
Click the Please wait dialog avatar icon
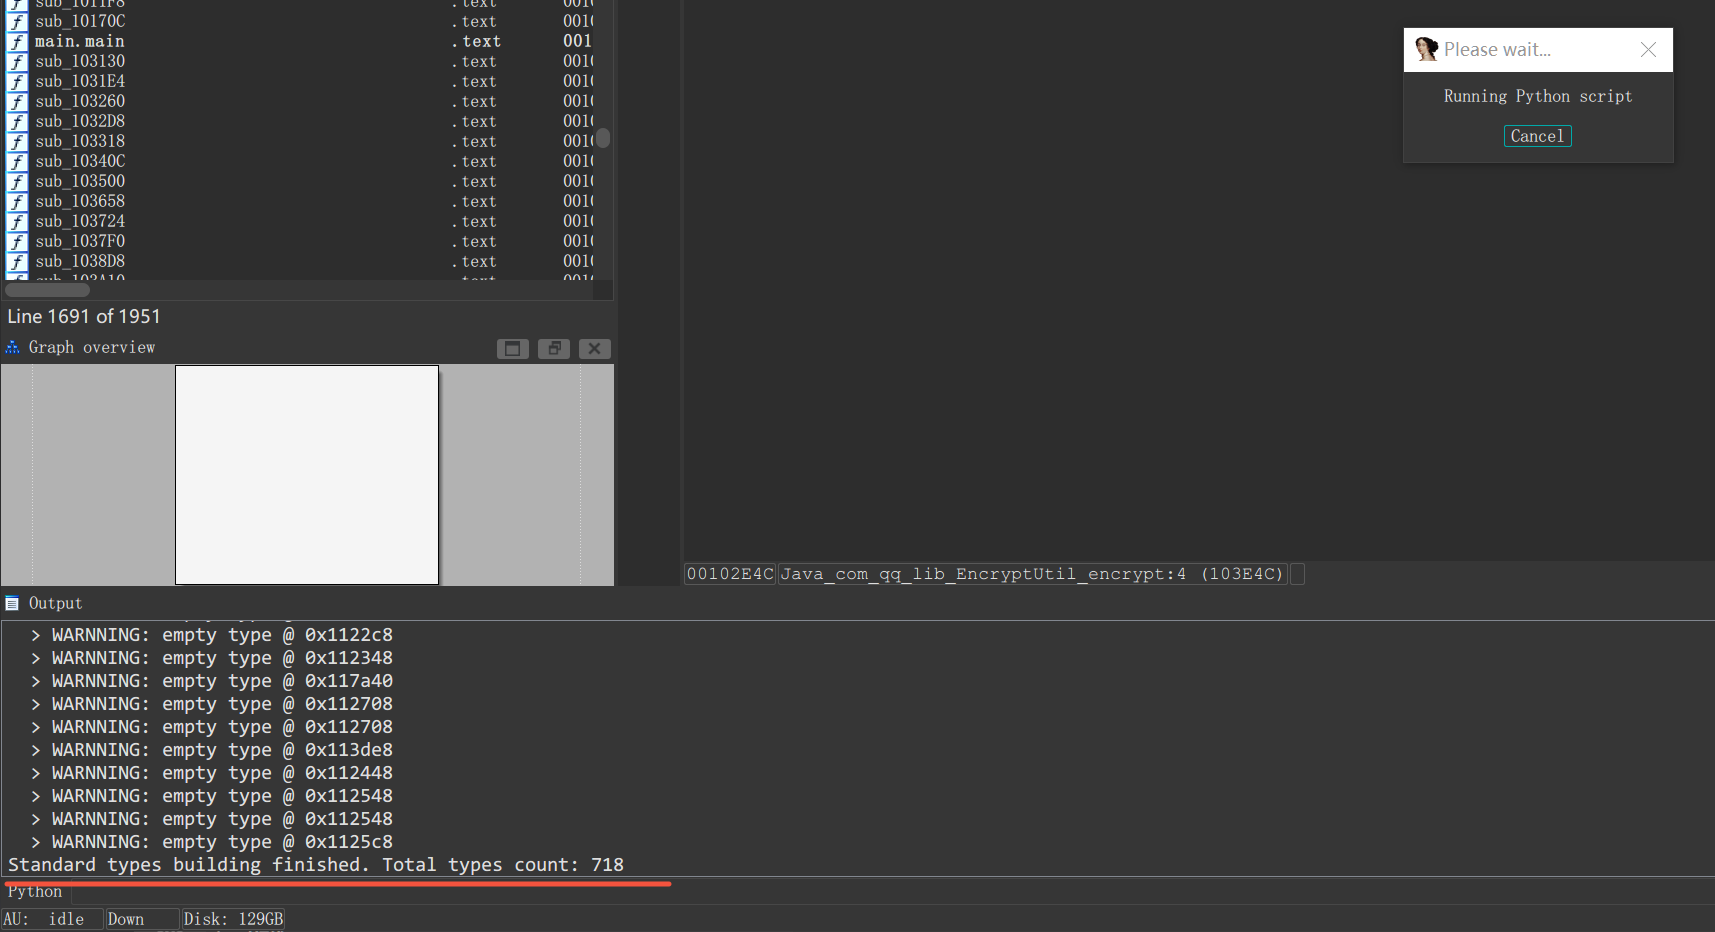(1426, 49)
